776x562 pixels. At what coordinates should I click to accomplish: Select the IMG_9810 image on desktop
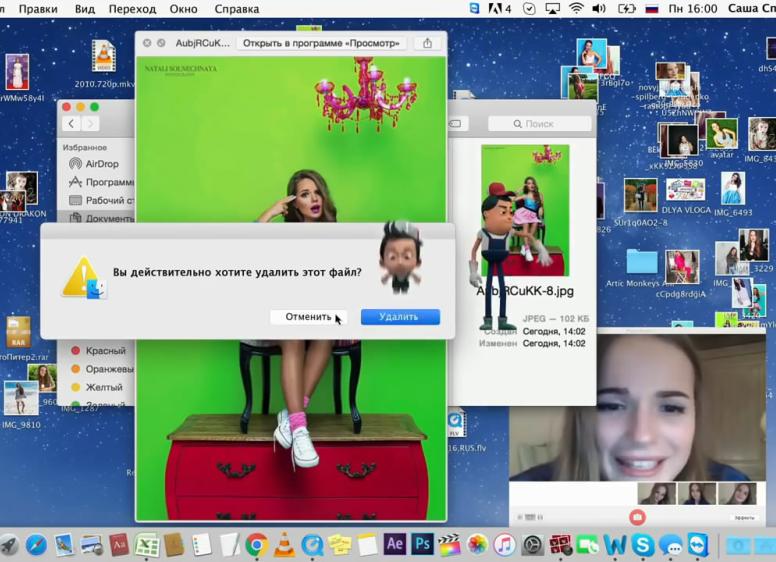(x=21, y=398)
